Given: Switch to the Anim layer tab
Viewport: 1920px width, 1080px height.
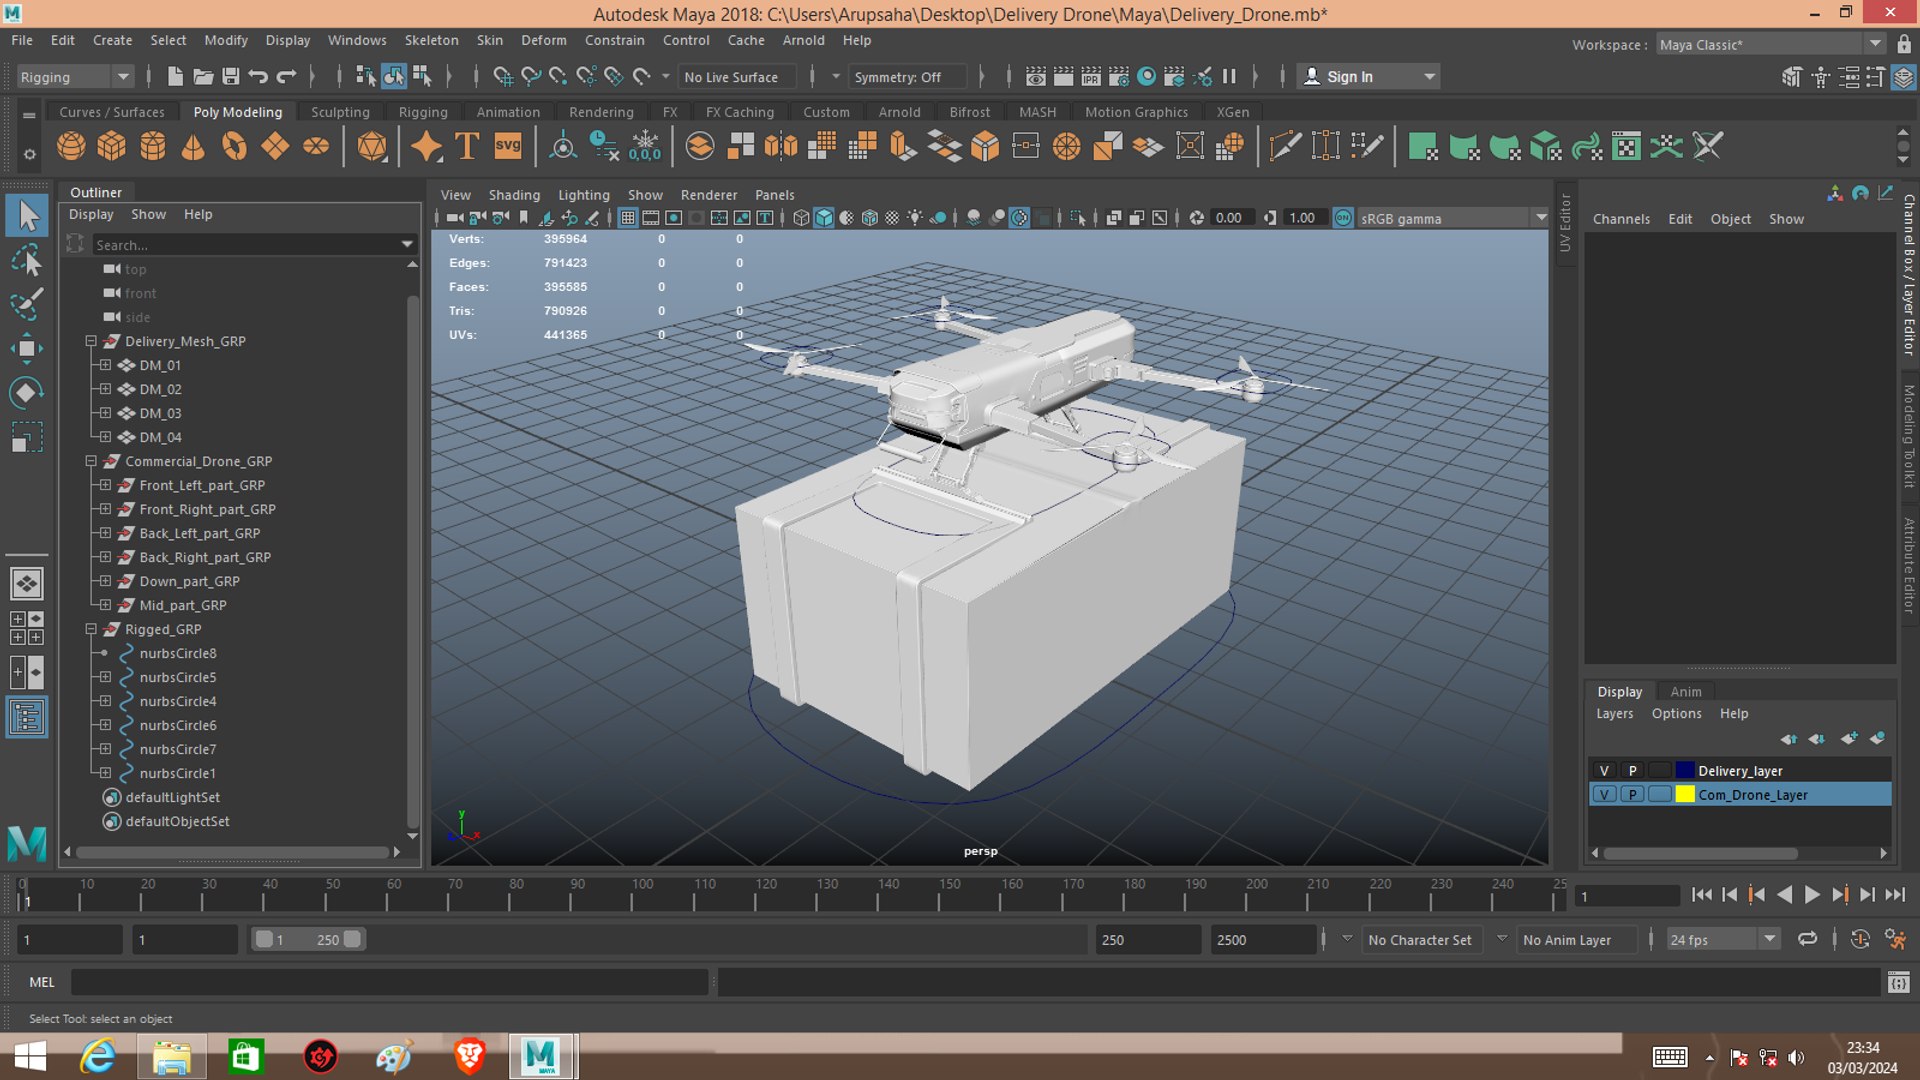Looking at the screenshot, I should tap(1685, 691).
